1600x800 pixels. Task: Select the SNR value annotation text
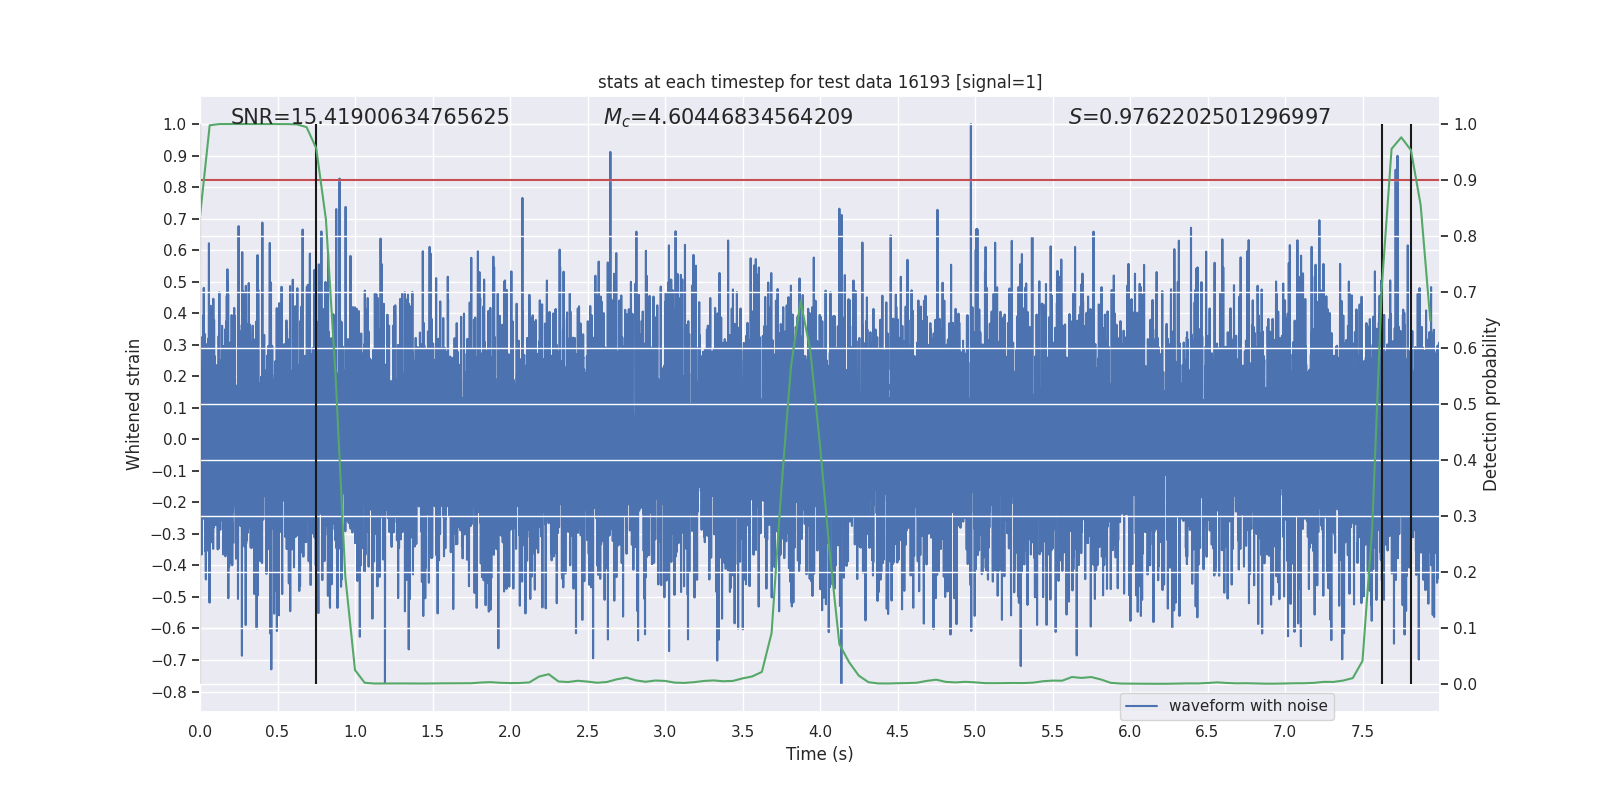point(370,117)
